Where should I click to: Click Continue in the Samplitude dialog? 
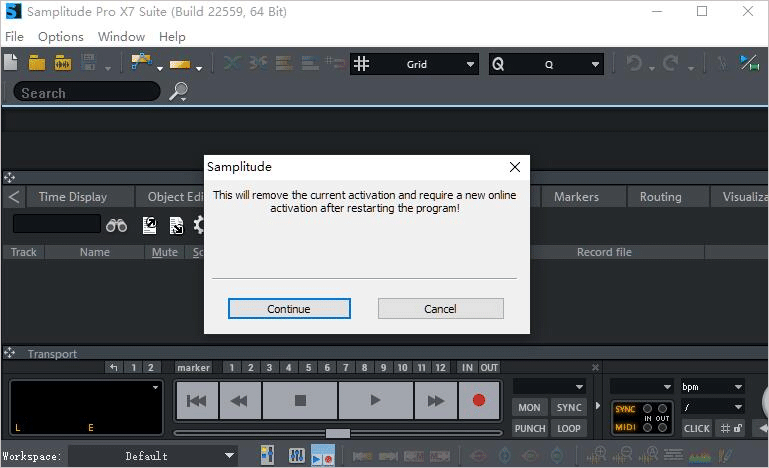289,309
